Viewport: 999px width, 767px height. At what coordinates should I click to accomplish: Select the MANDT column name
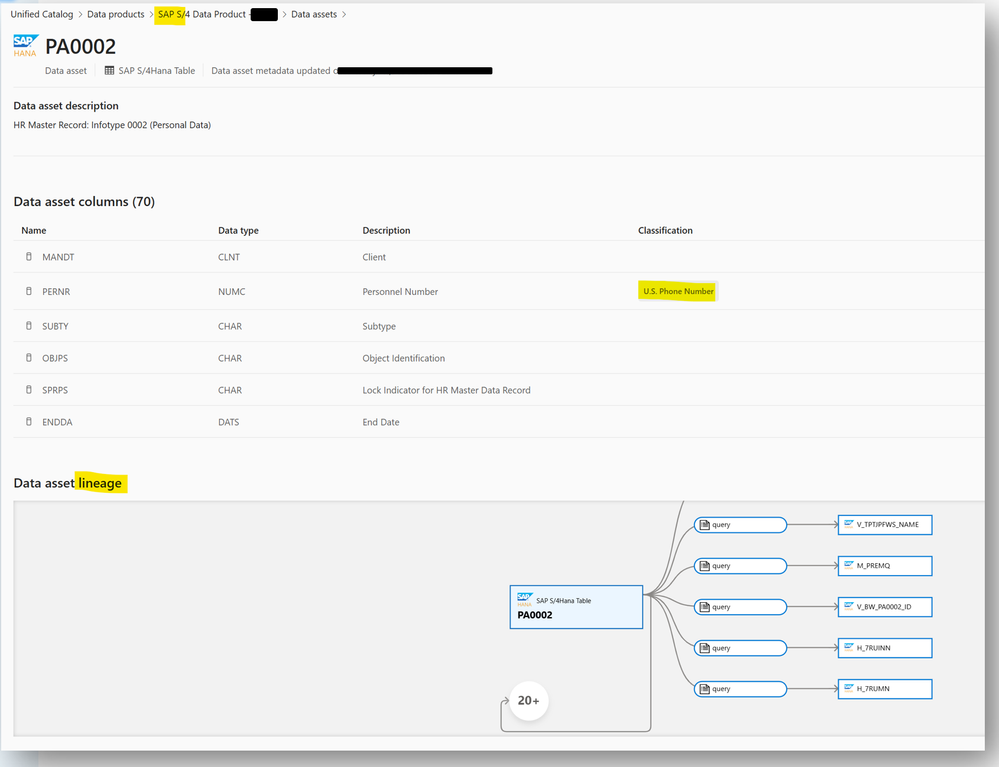[58, 257]
